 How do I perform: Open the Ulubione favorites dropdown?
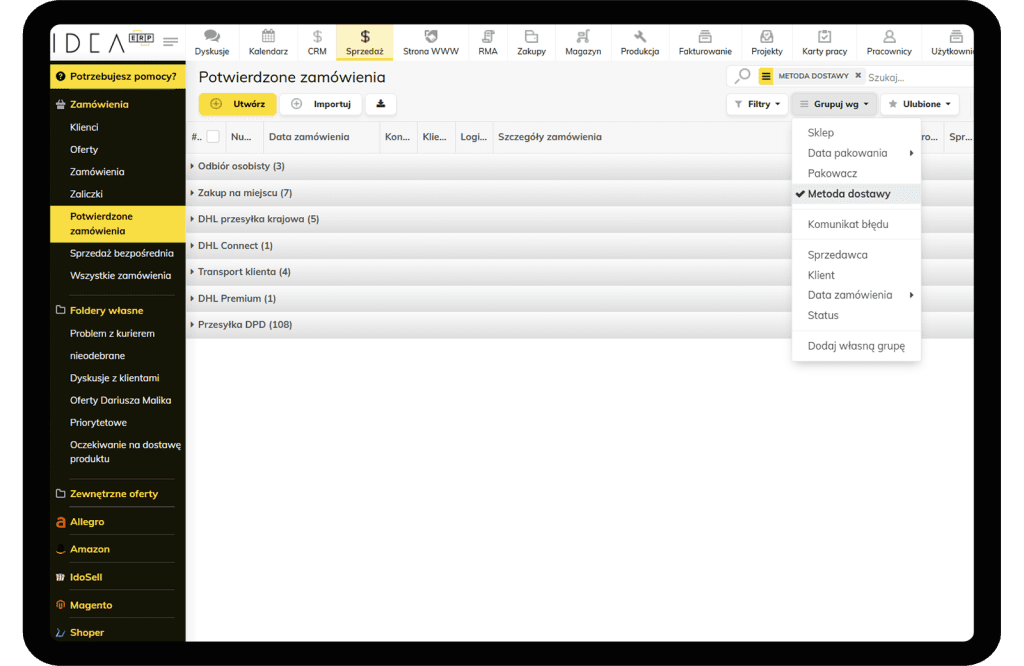coord(919,104)
